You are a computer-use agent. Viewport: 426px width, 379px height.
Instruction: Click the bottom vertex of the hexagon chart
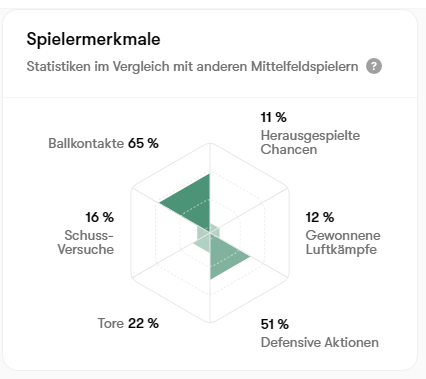(210, 323)
